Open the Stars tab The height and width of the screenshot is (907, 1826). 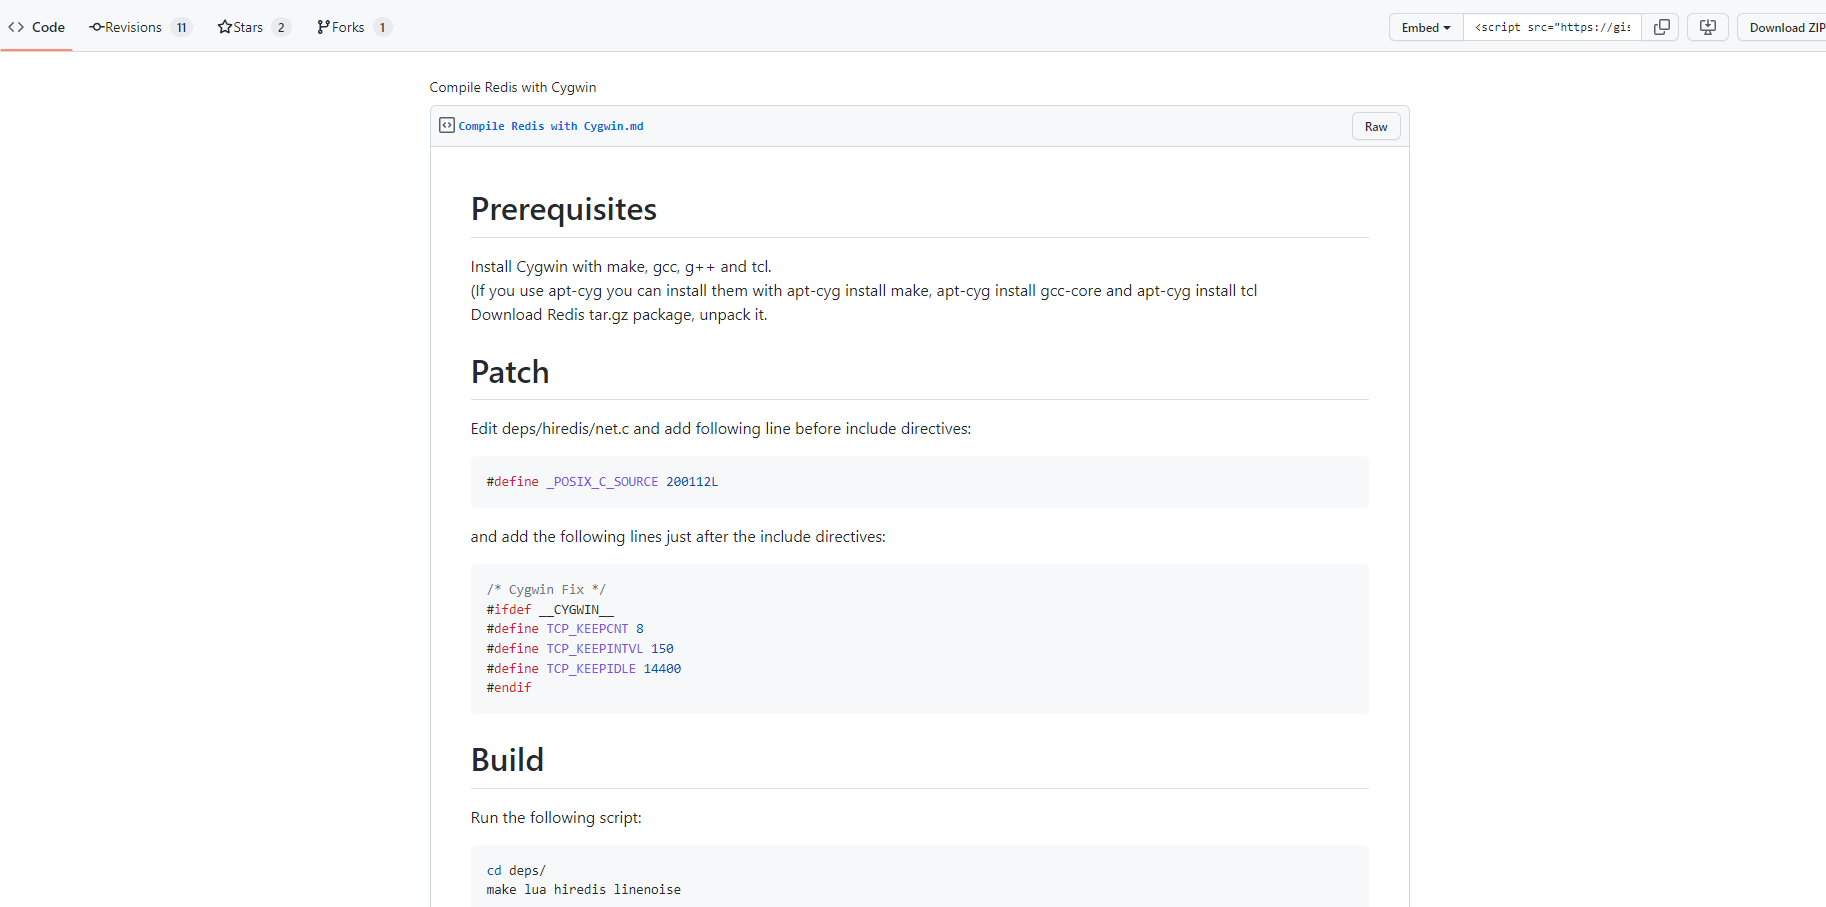pos(254,27)
